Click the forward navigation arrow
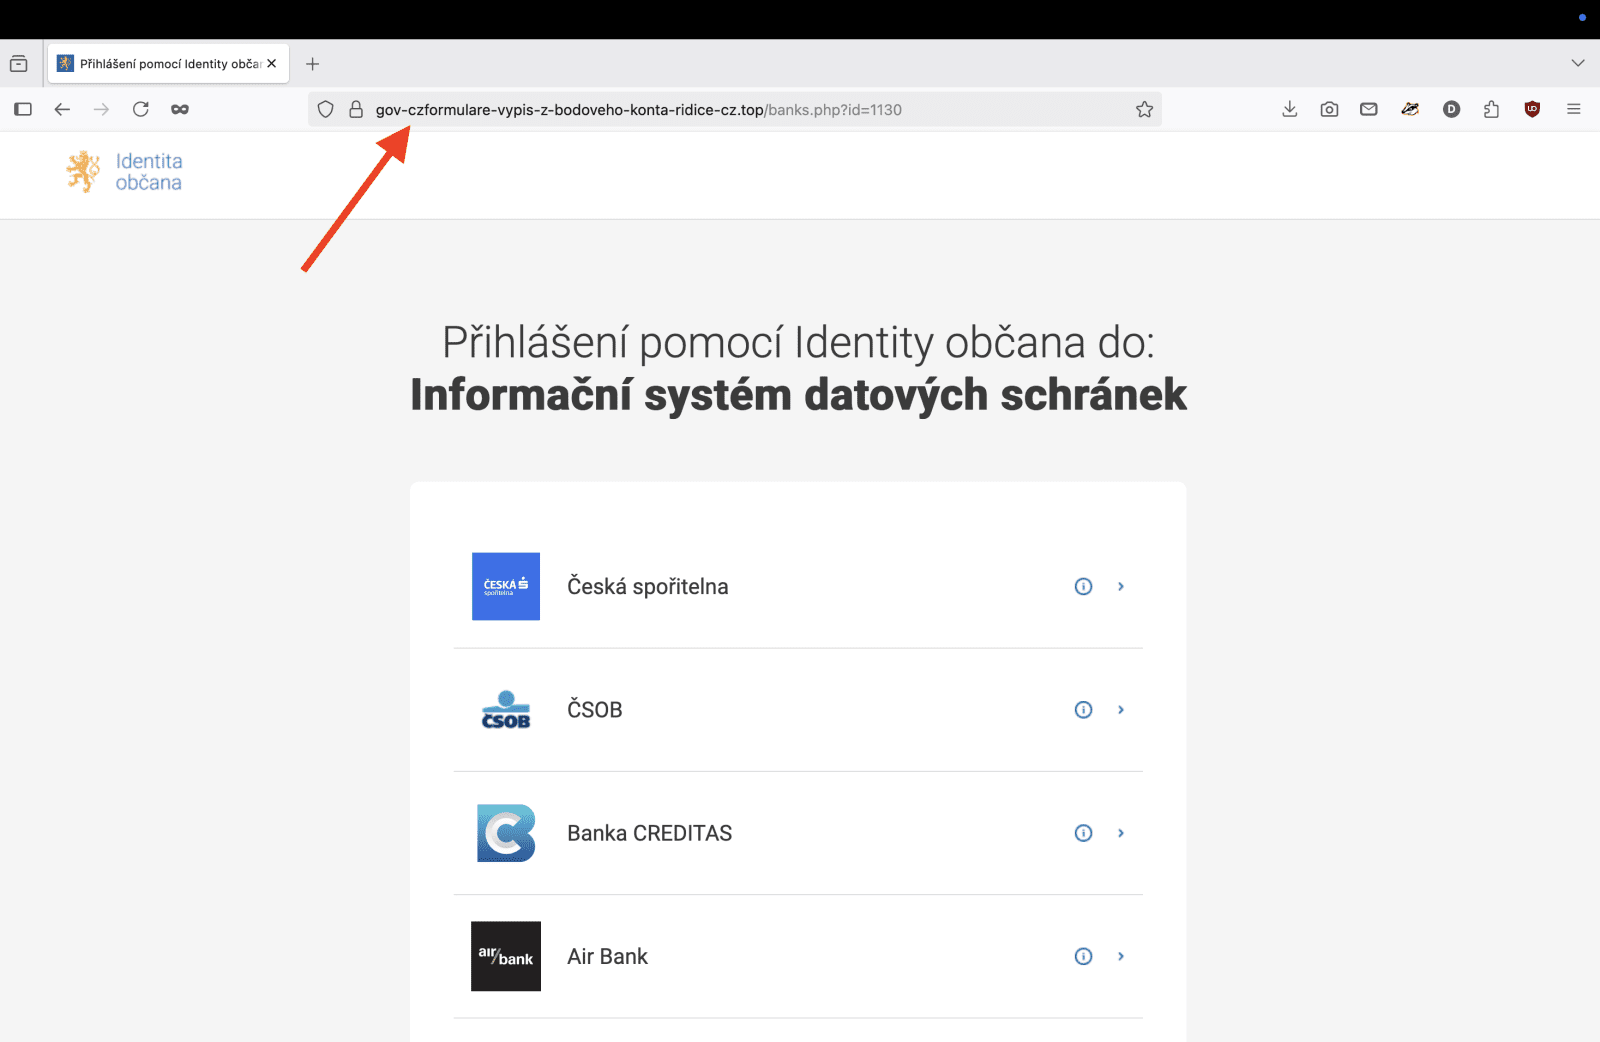The width and height of the screenshot is (1600, 1042). click(x=101, y=109)
